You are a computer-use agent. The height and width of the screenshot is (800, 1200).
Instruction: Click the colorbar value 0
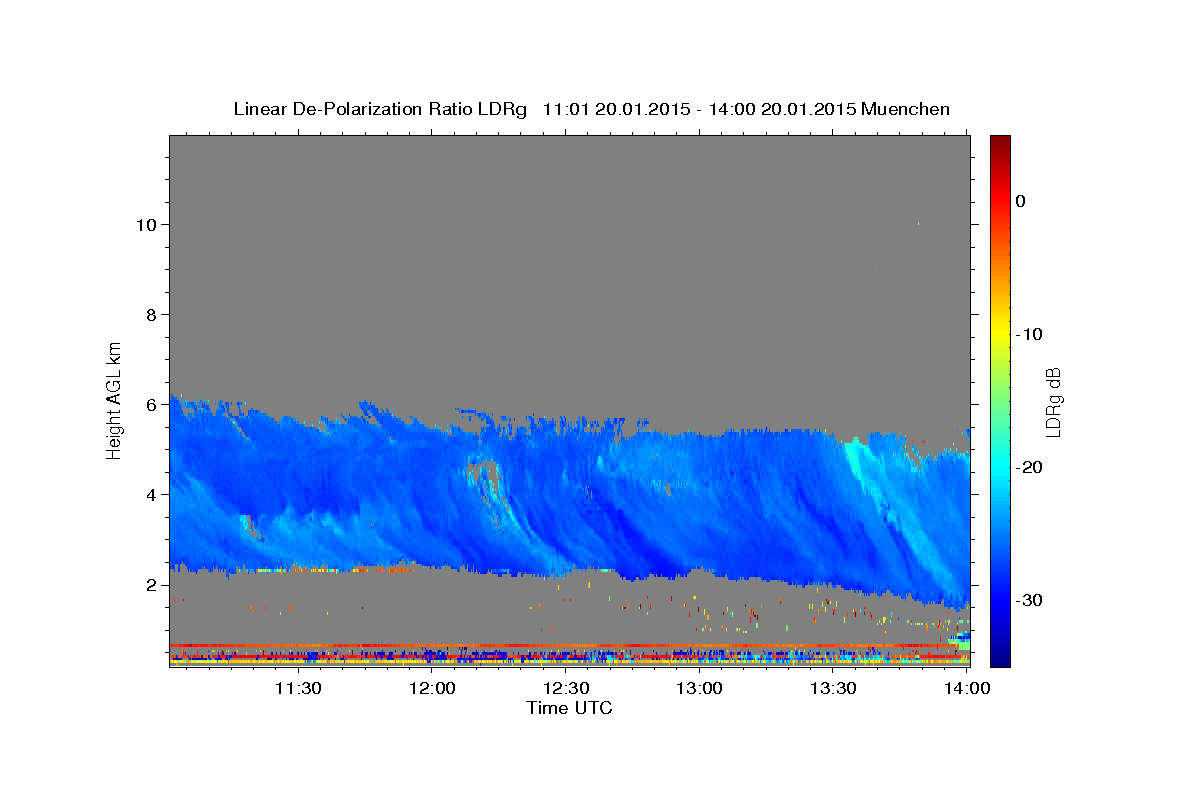(1021, 201)
